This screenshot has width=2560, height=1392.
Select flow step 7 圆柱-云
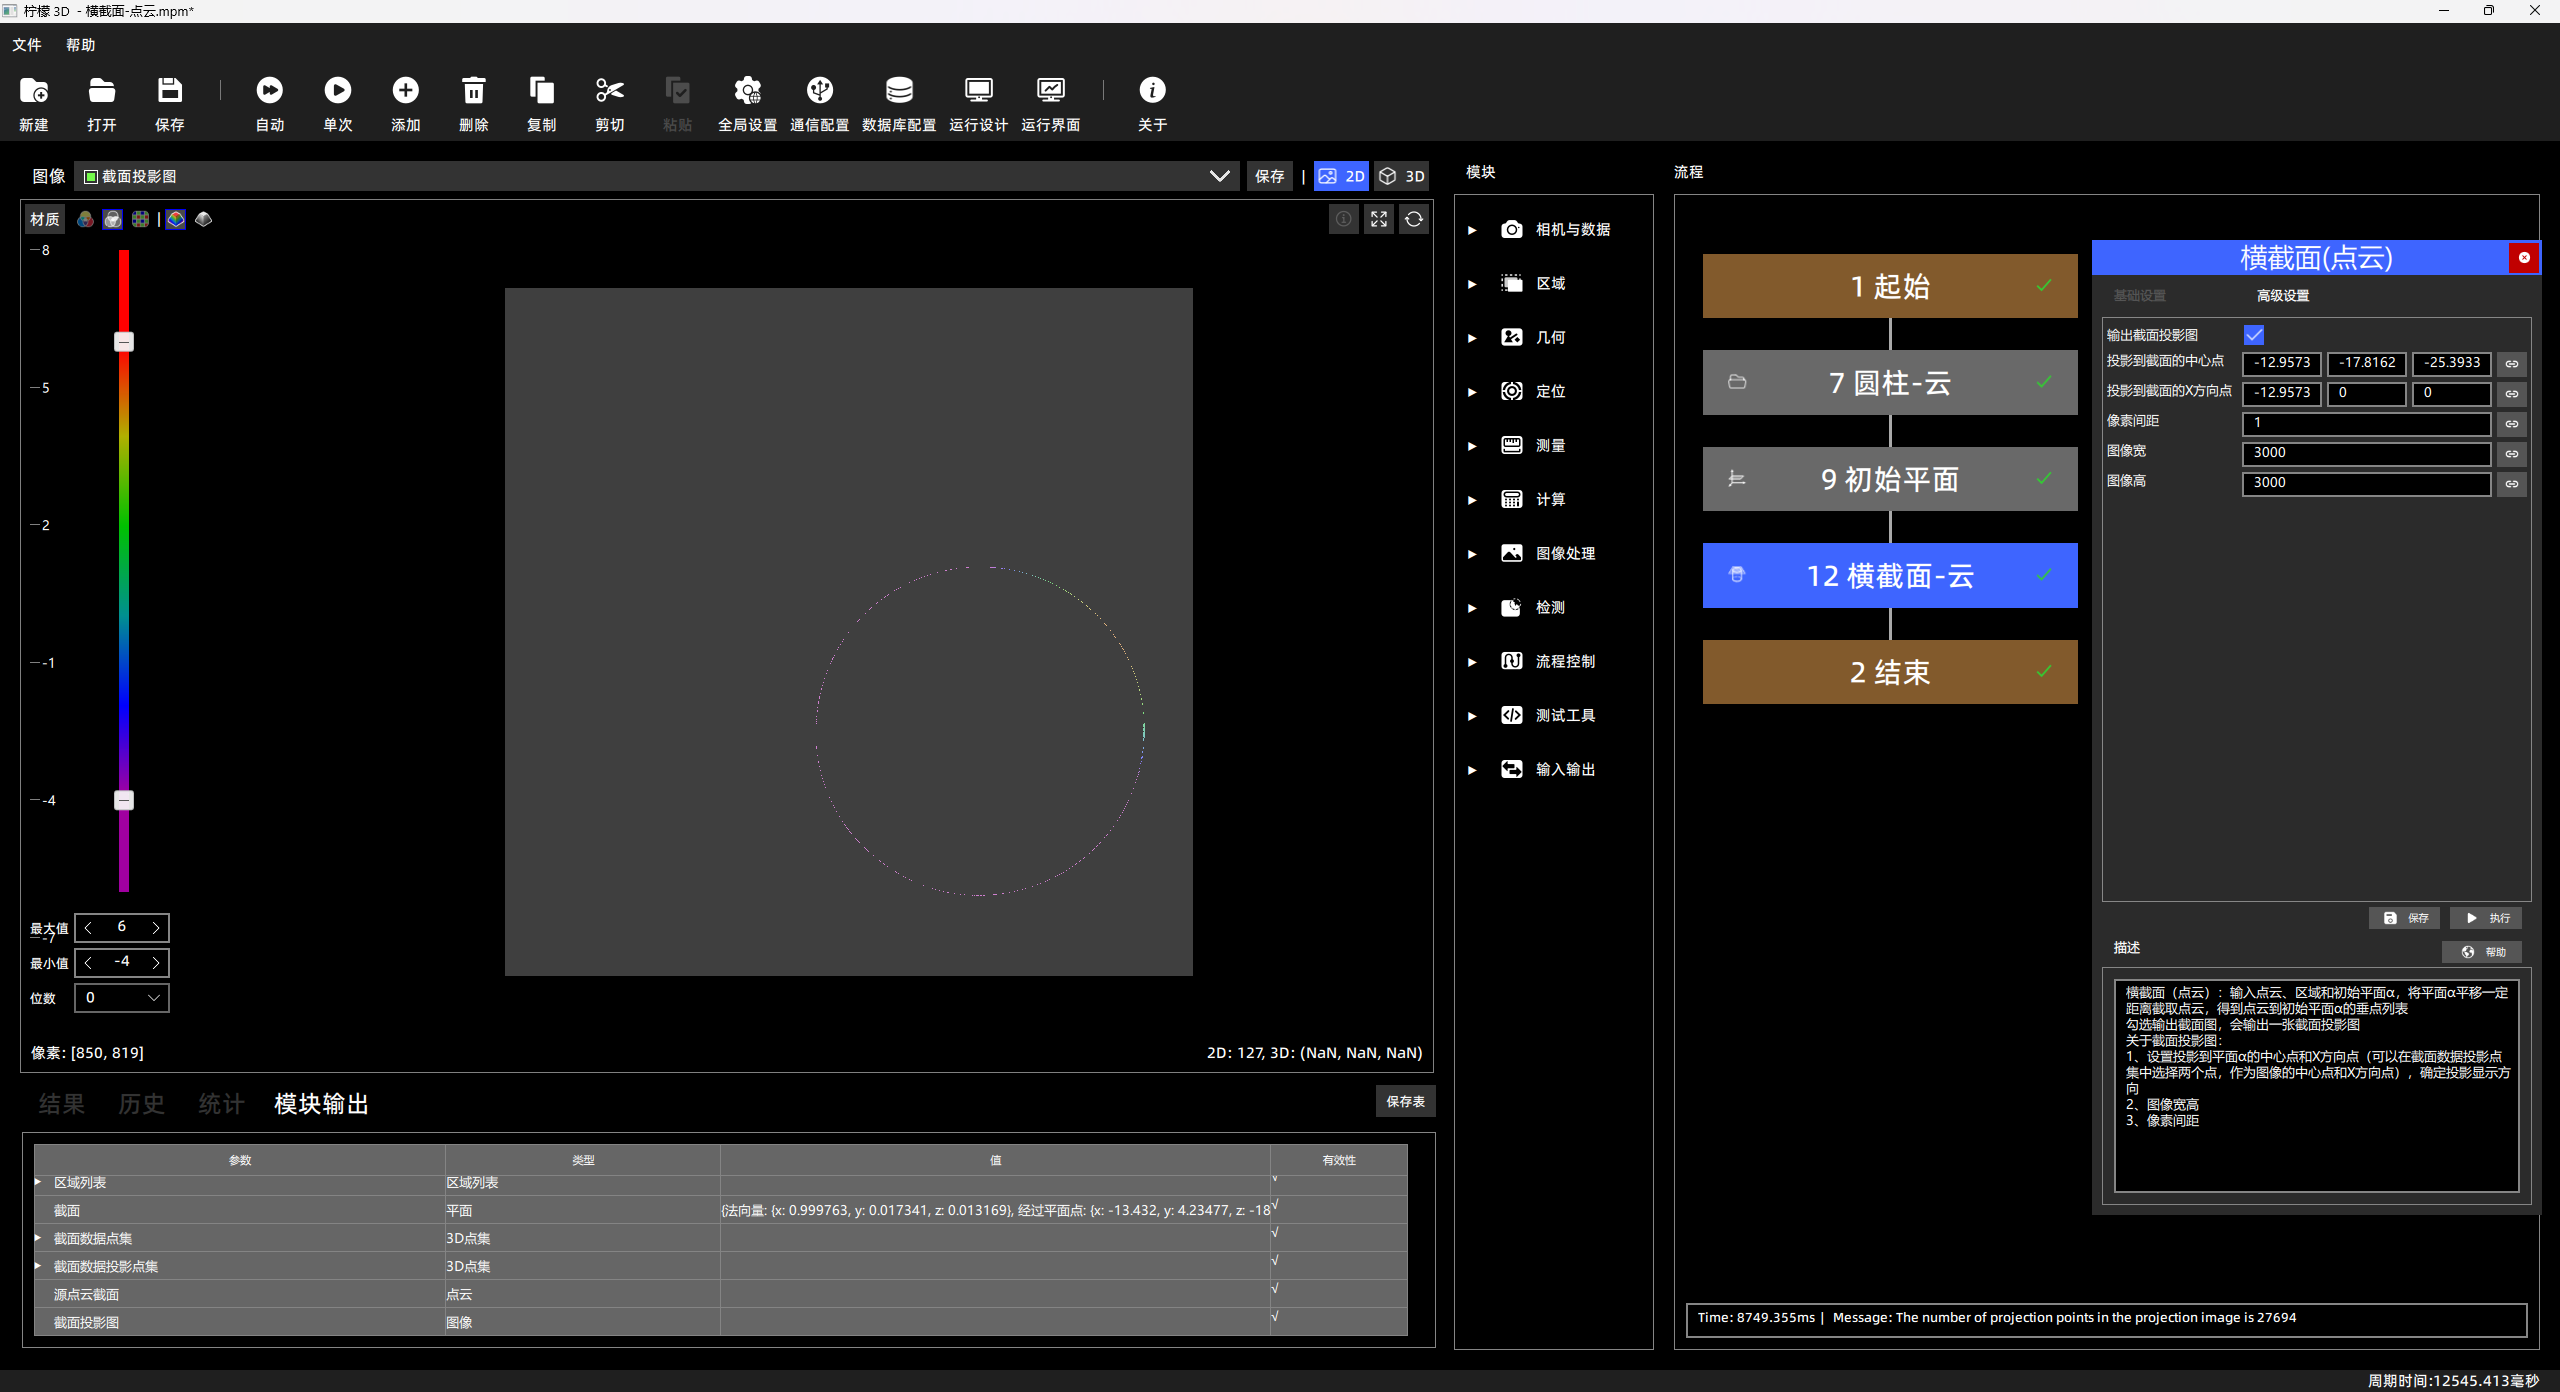click(x=1890, y=382)
